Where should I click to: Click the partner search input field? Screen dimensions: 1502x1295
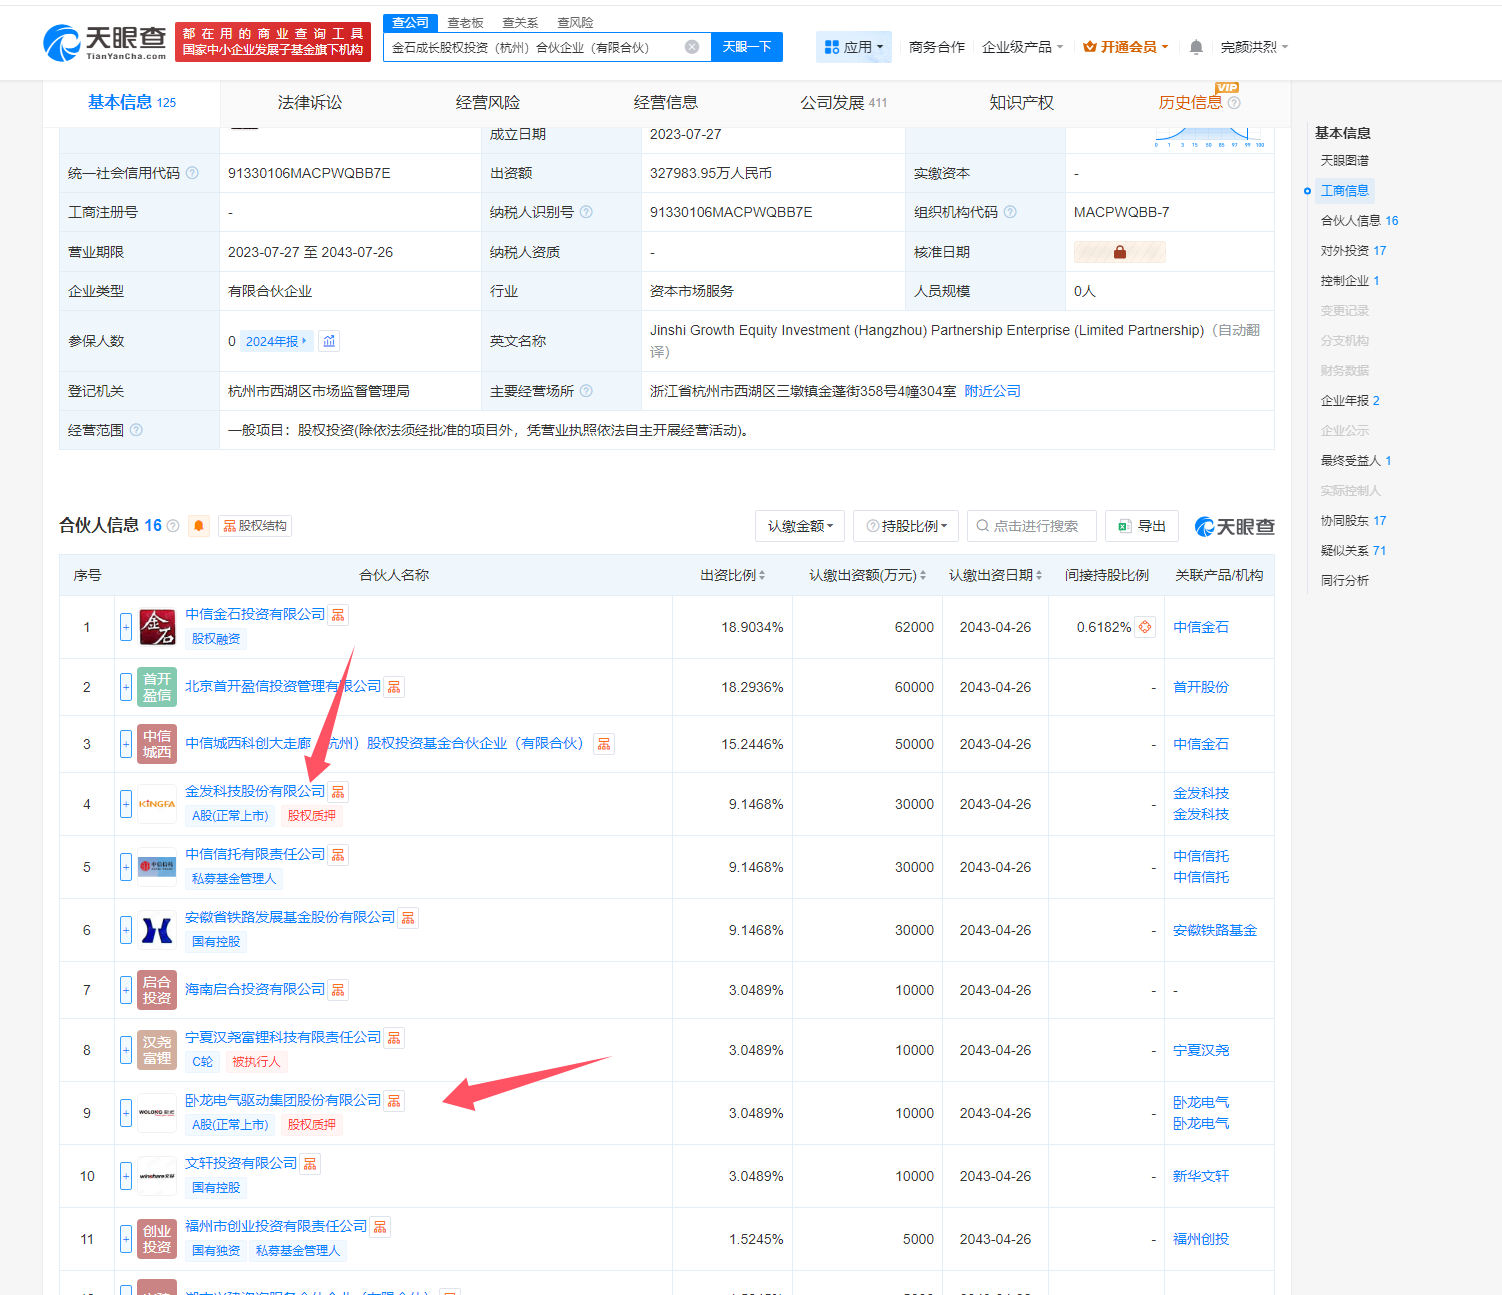1032,526
